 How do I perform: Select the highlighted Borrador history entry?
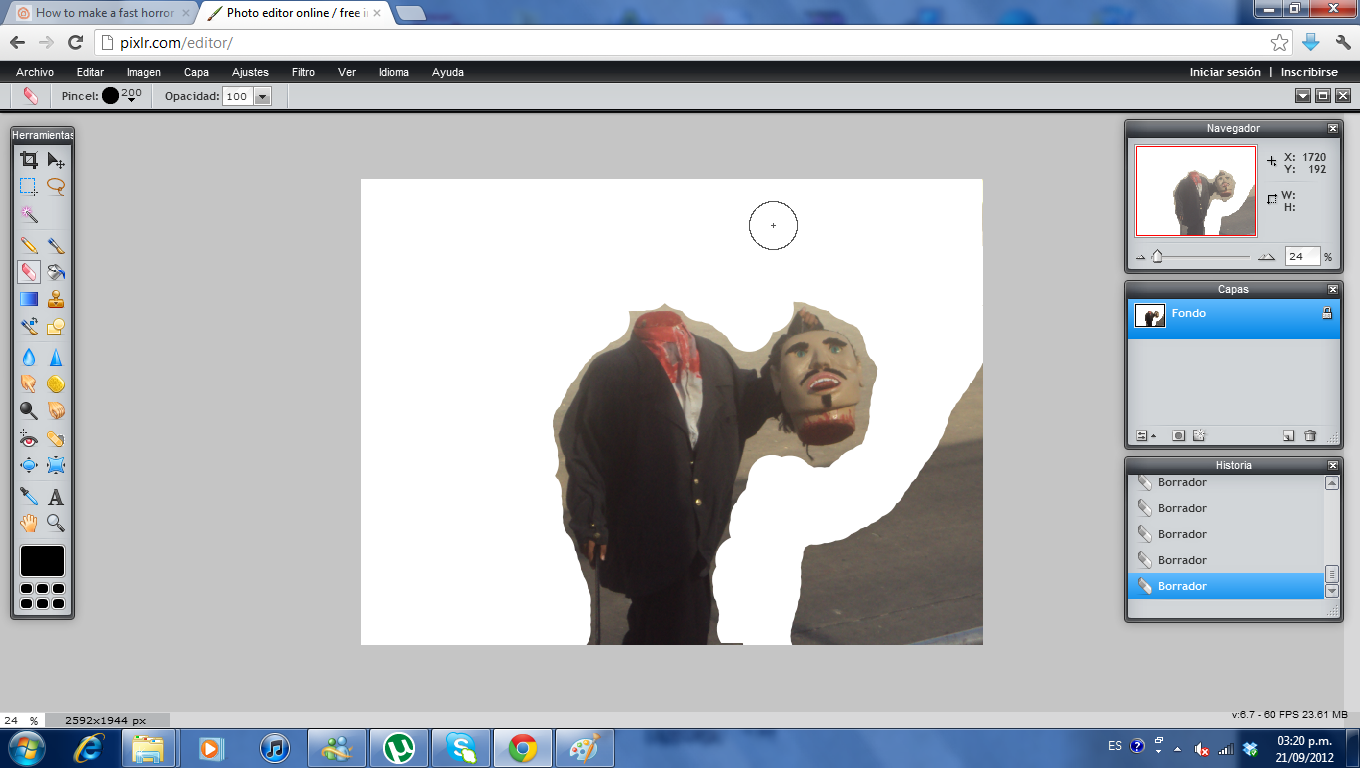[1226, 586]
